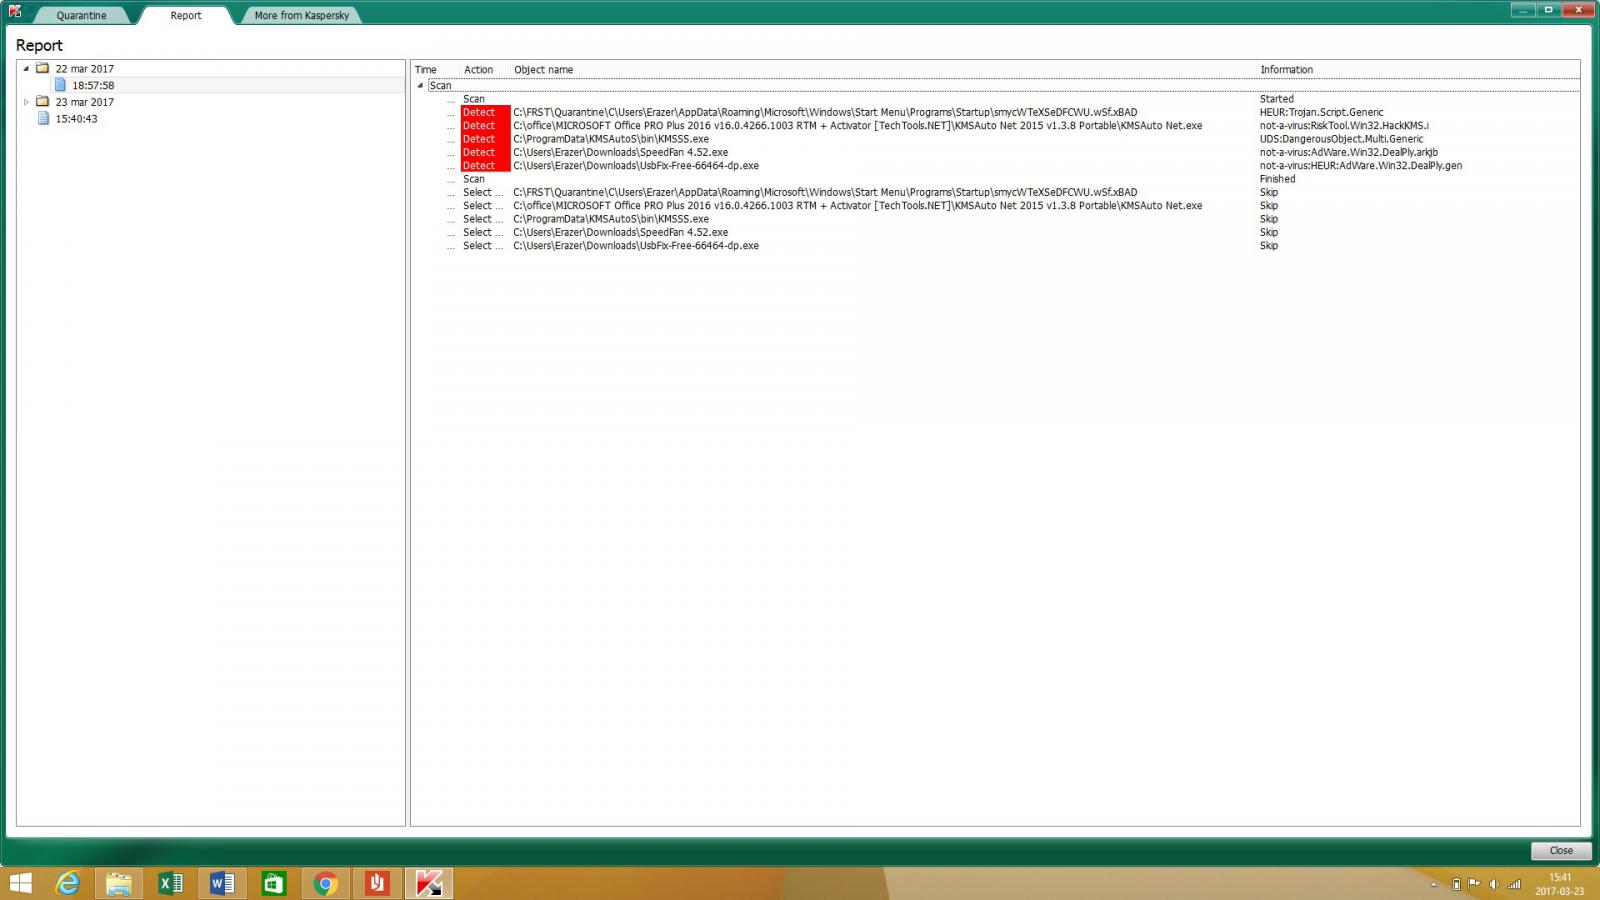Image resolution: width=1600 pixels, height=900 pixels.
Task: Launch Internet Explorer from taskbar
Action: click(x=67, y=883)
